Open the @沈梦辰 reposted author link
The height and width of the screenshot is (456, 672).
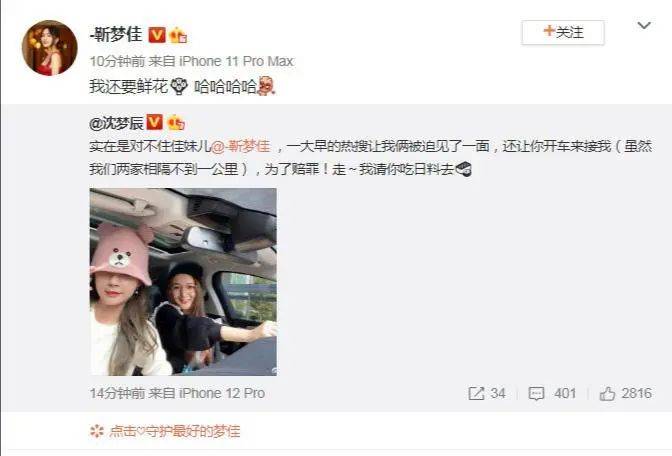tap(117, 123)
